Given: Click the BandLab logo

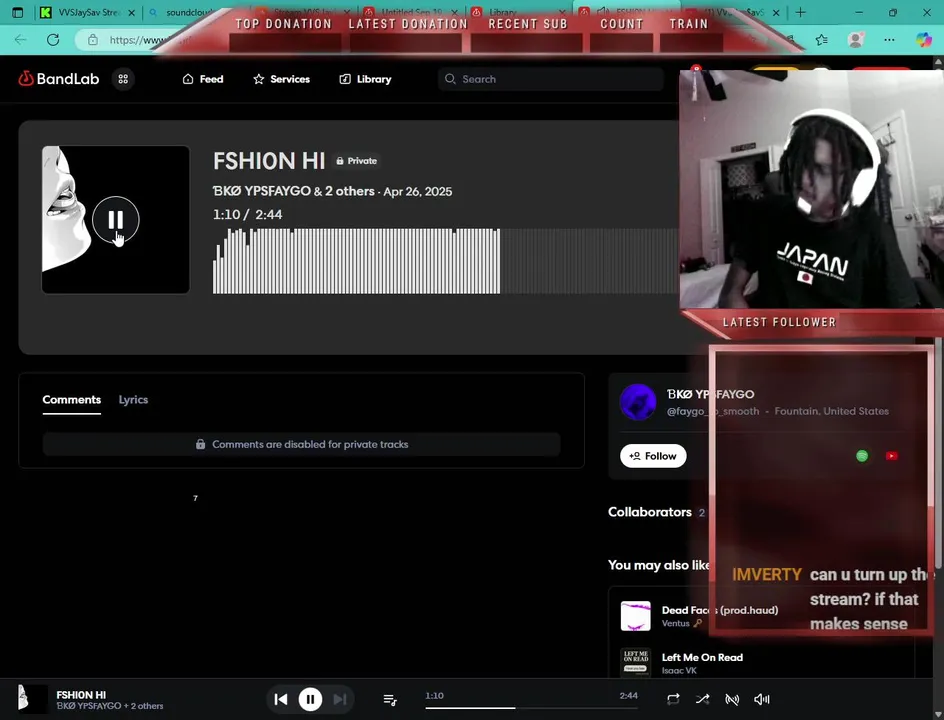Looking at the screenshot, I should click(58, 79).
